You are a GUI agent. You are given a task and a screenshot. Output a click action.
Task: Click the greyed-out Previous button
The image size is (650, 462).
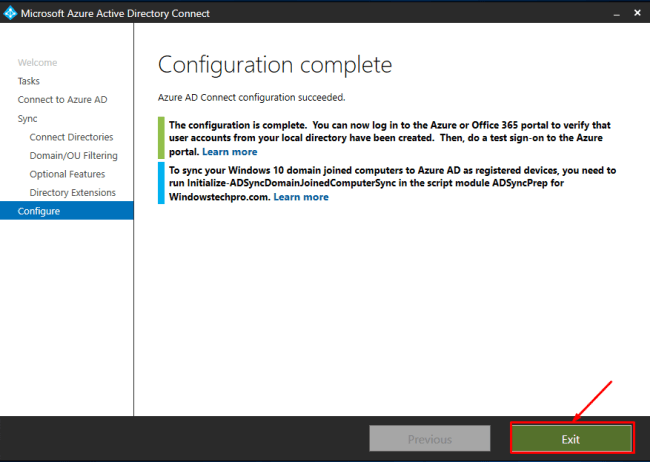pyautogui.click(x=429, y=439)
